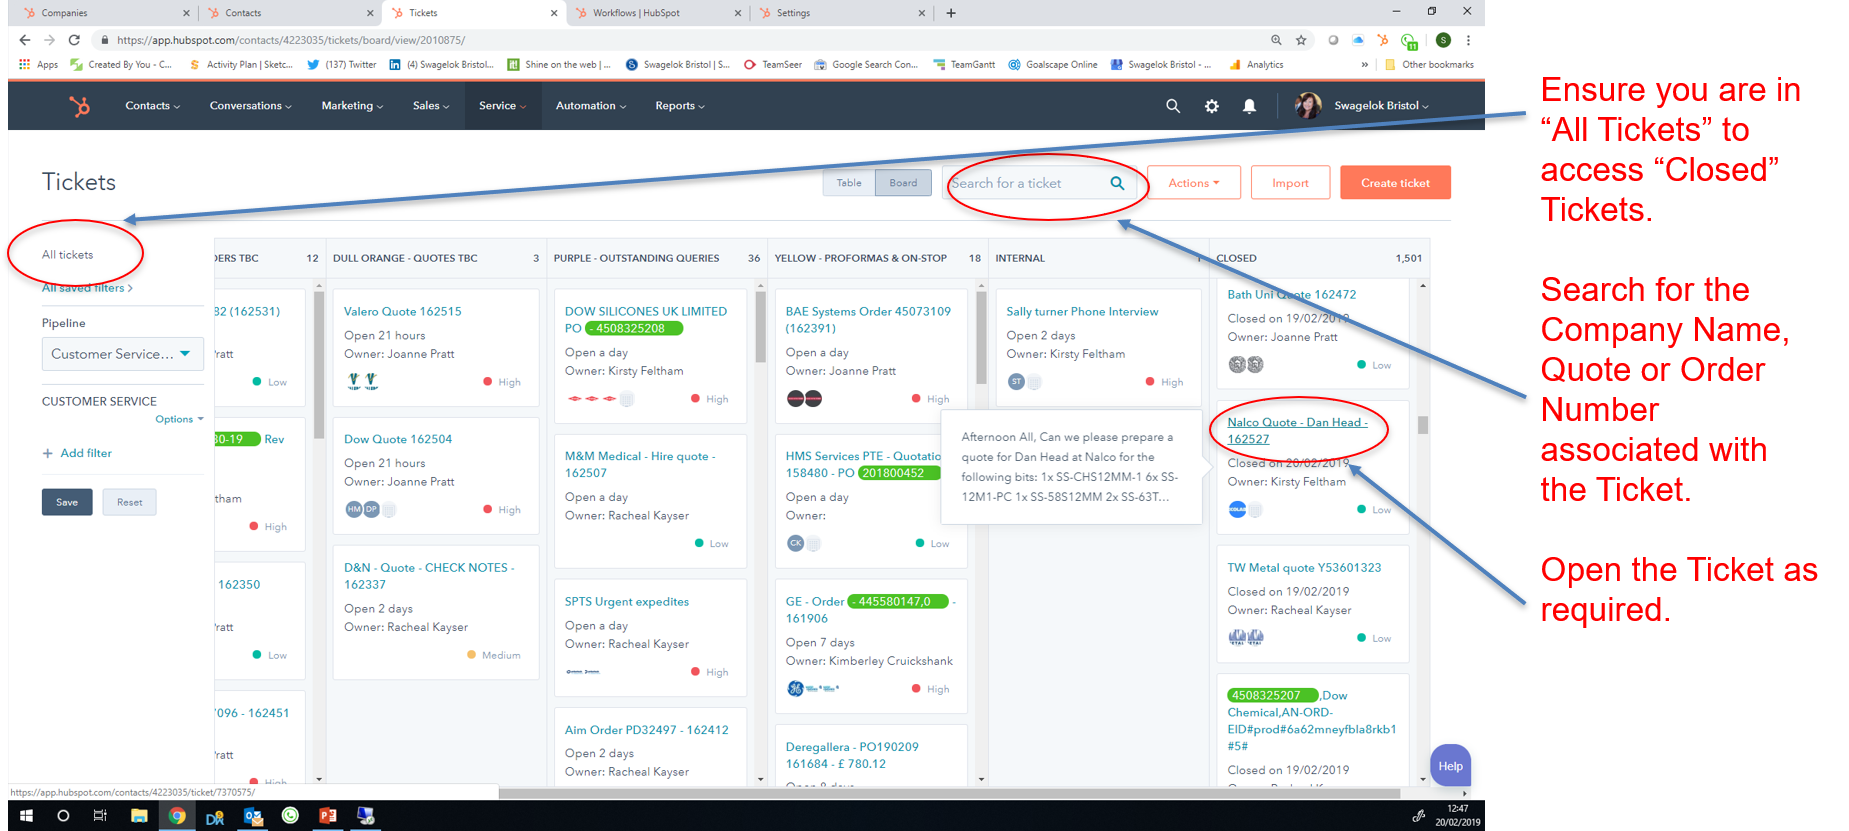The width and height of the screenshot is (1849, 831).
Task: Switch to Table view
Action: point(849,183)
